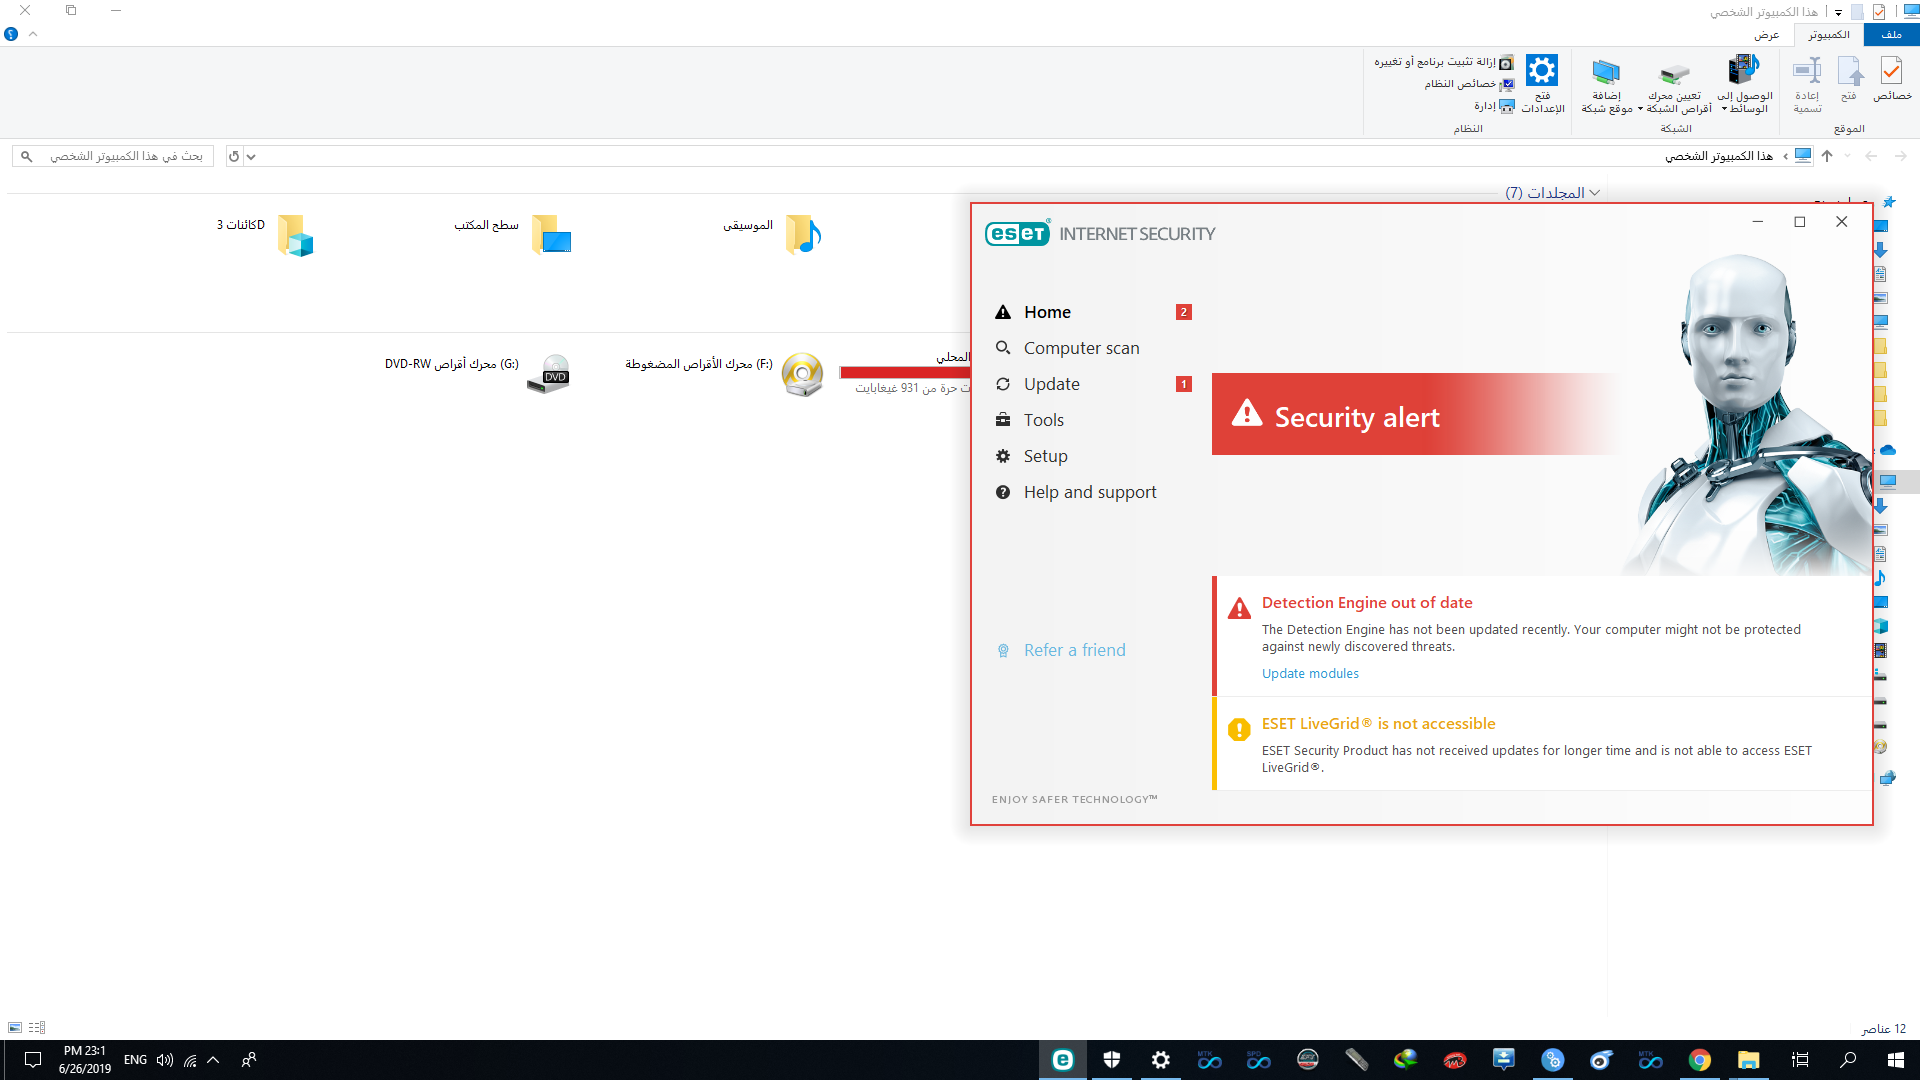Click إدارة (Manage) in the ribbon
The width and height of the screenshot is (1920, 1080).
coord(1494,106)
